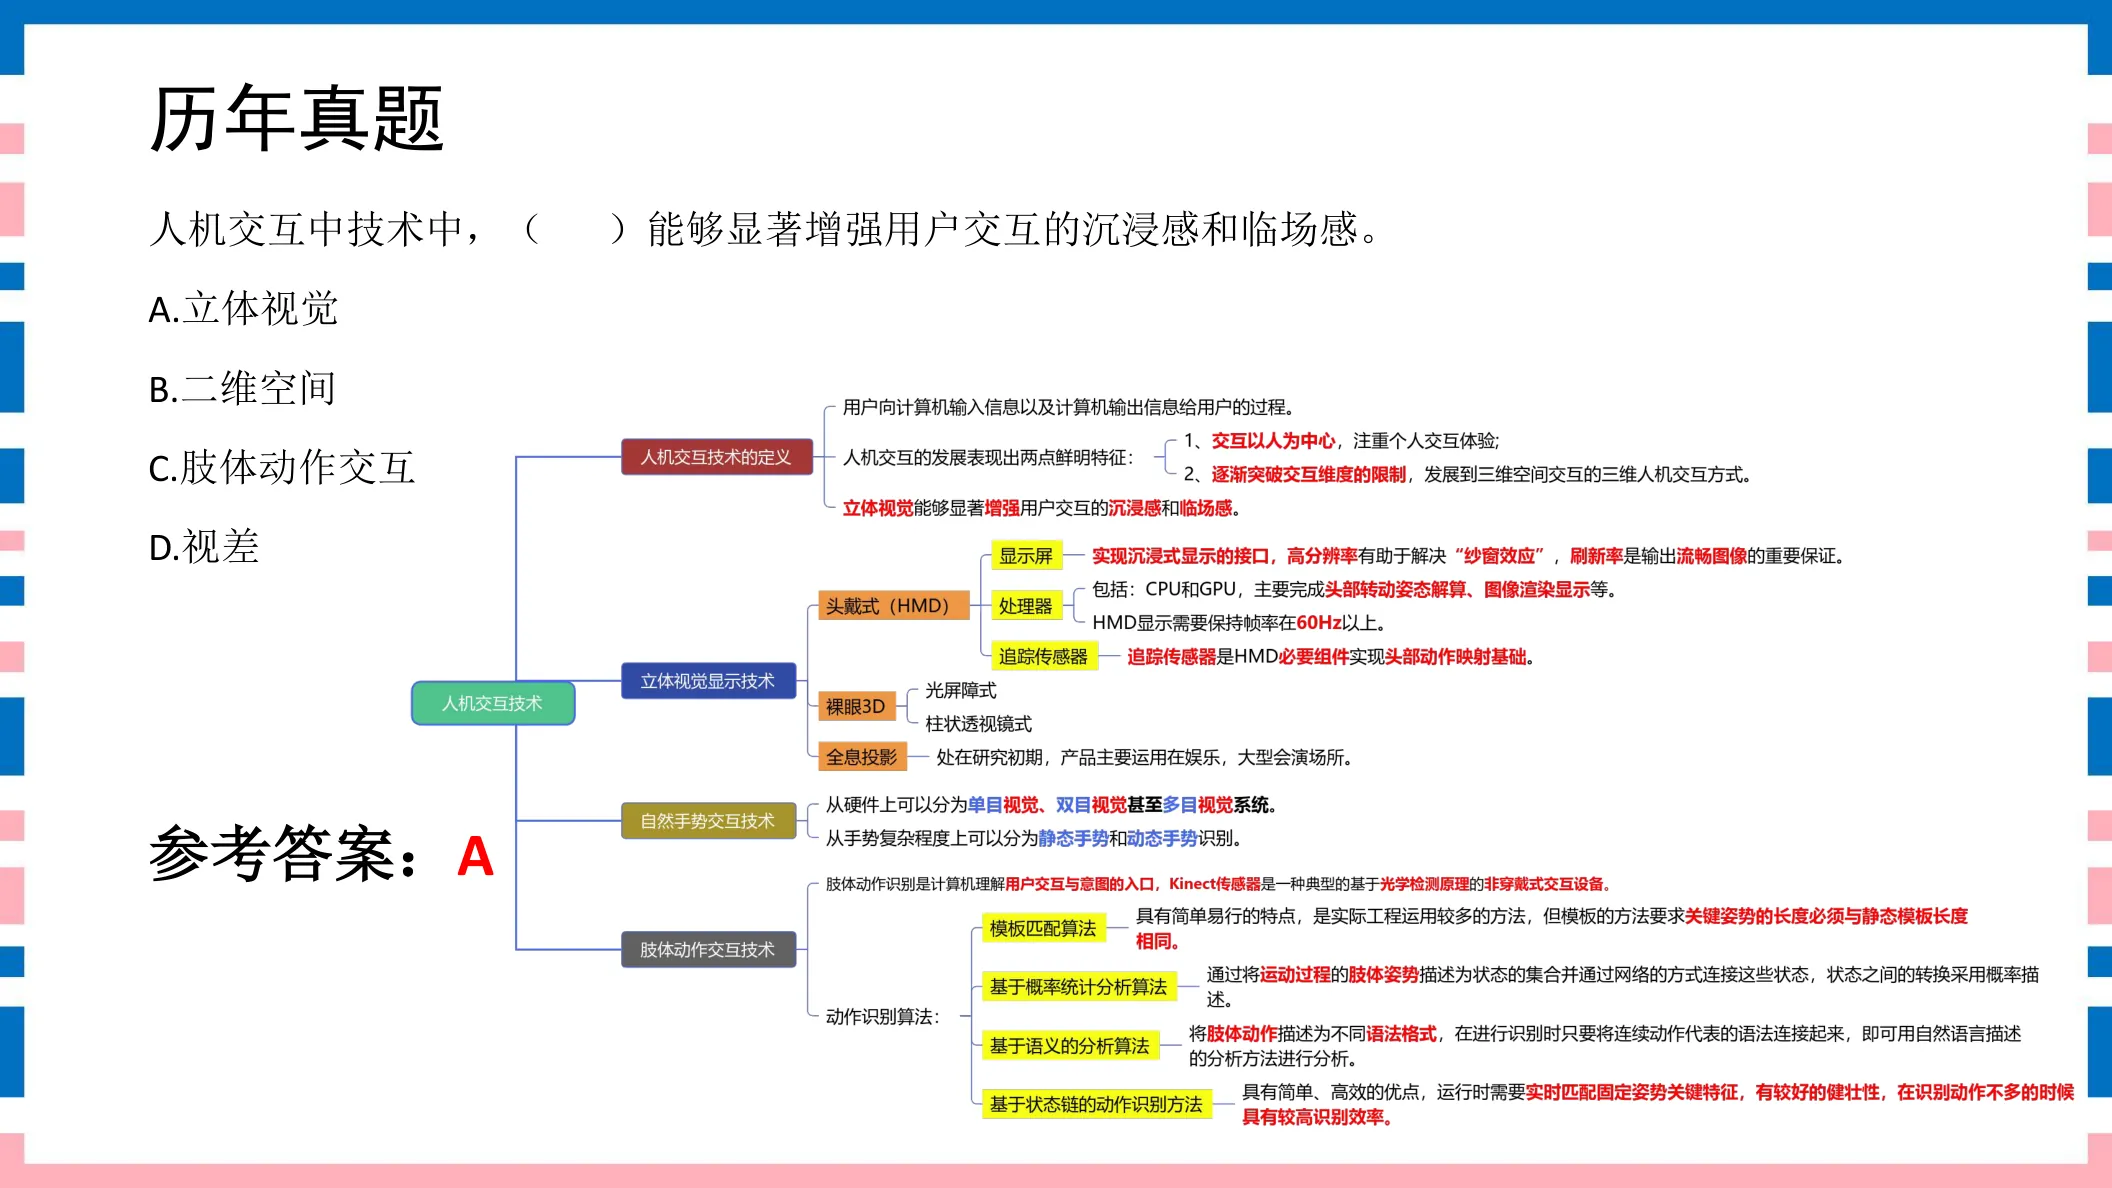Screen dimensions: 2112x1188
Task: Select the gray 肢体动作交互技术 node
Action: [708, 949]
